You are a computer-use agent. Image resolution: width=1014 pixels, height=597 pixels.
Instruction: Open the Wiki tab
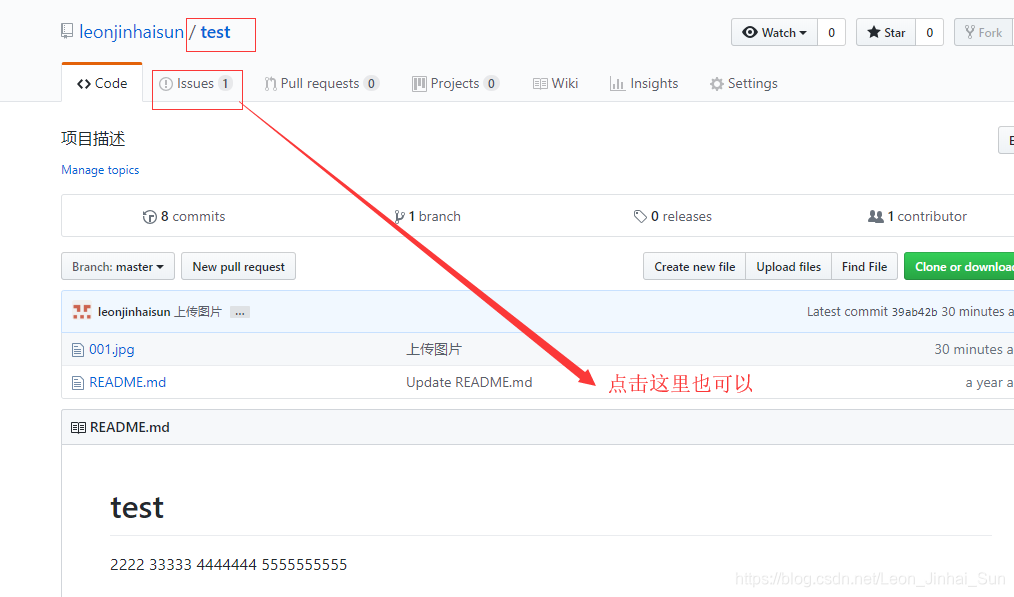(x=556, y=83)
